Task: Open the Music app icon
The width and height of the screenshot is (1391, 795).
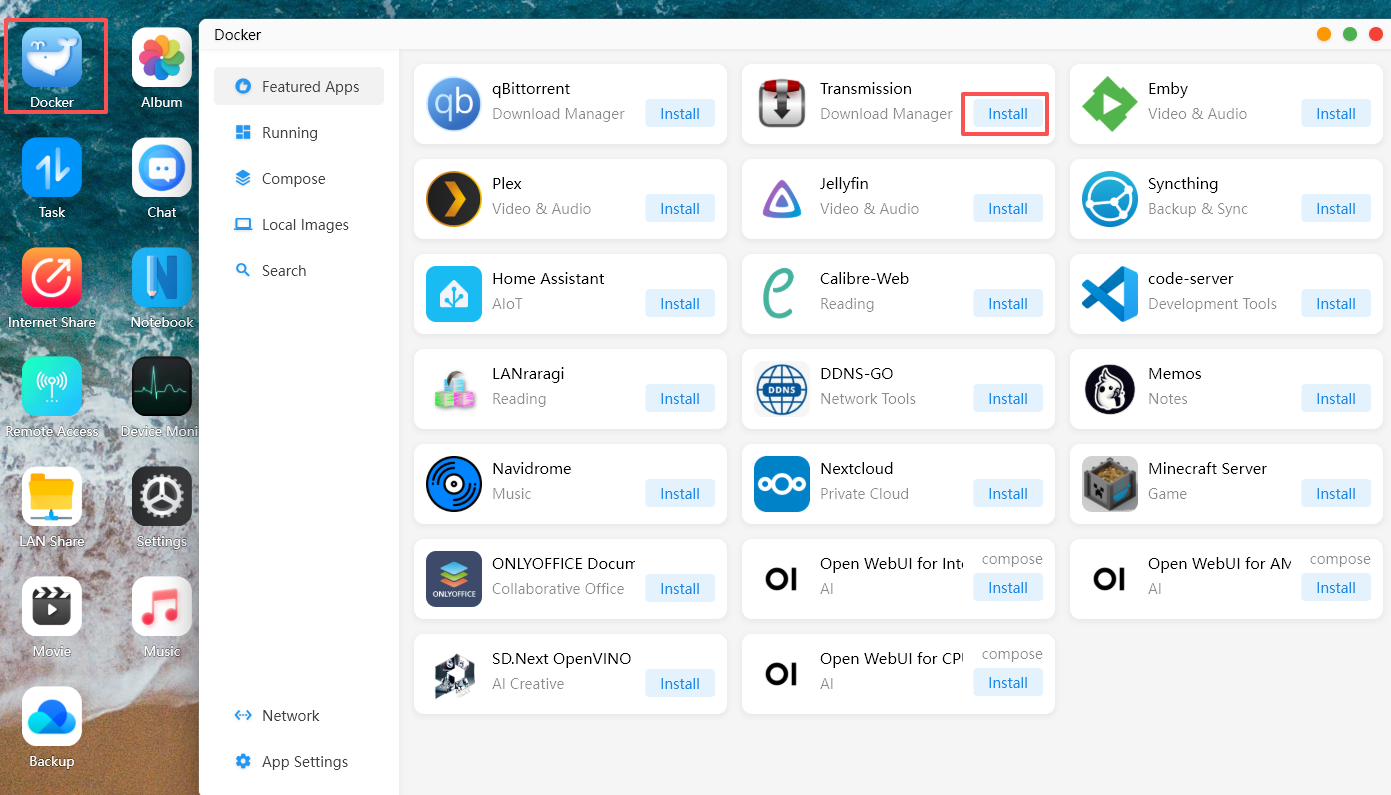Action: 162,607
